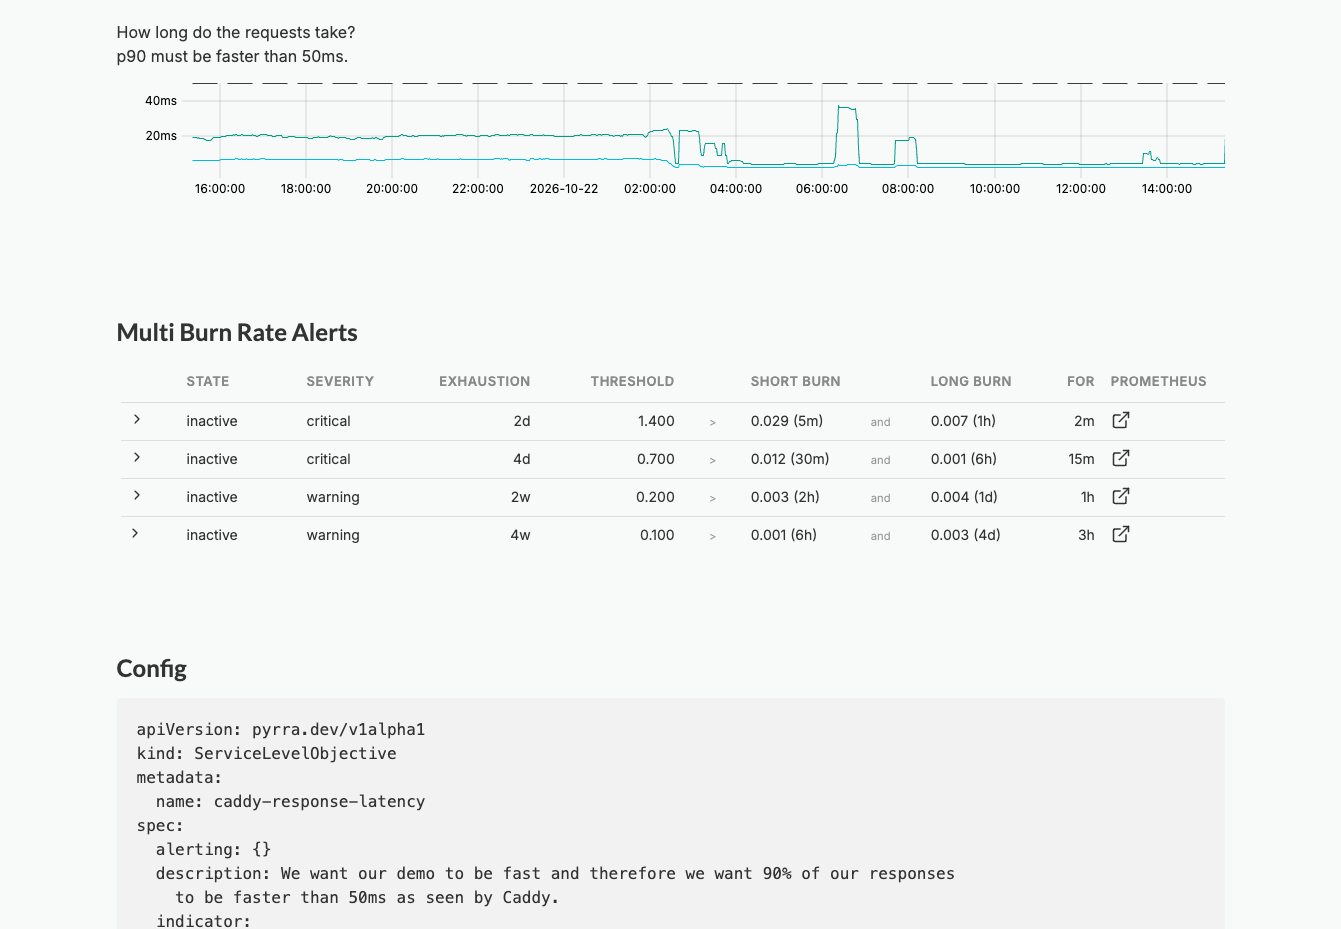Viewport: 1341px width, 929px height.
Task: Click the STATE column header
Action: coord(208,381)
